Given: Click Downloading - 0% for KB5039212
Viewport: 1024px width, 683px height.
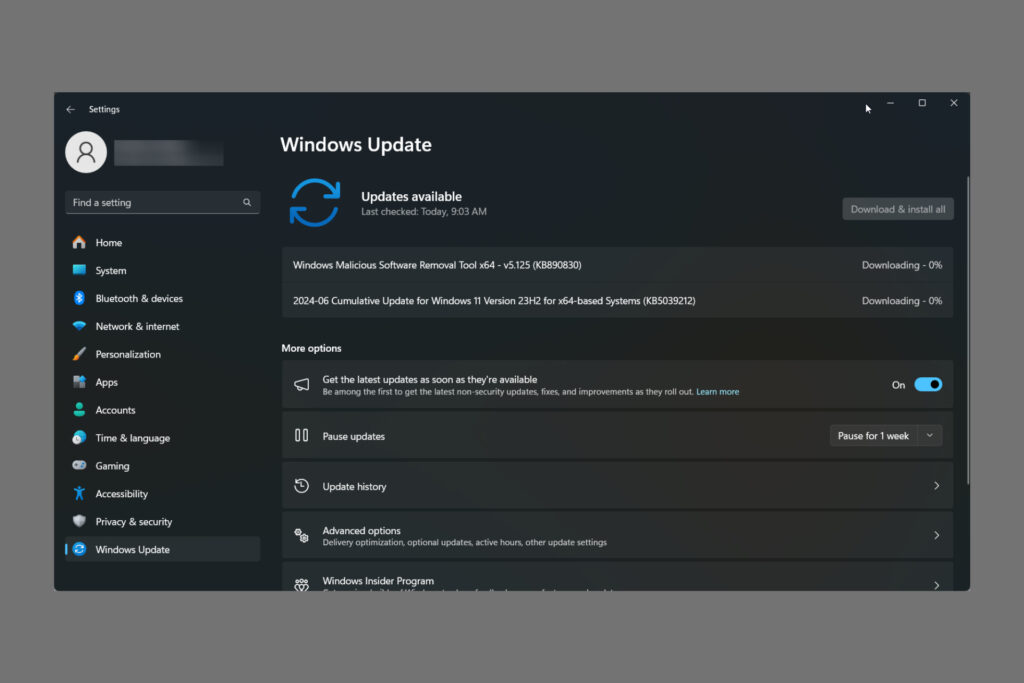Looking at the screenshot, I should pos(901,301).
